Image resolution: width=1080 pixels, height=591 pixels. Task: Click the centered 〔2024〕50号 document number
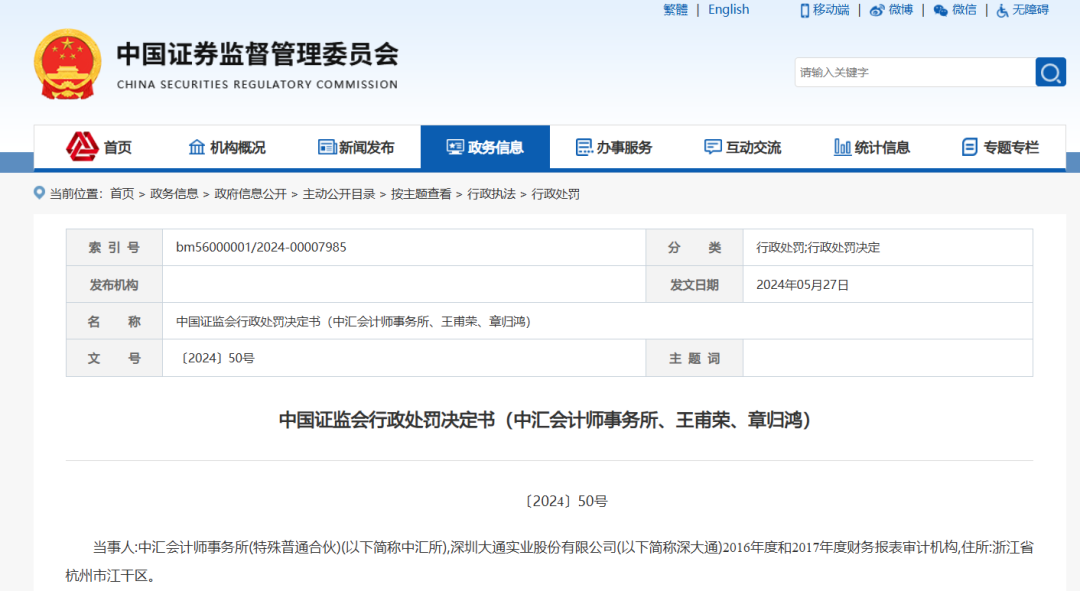click(x=565, y=501)
